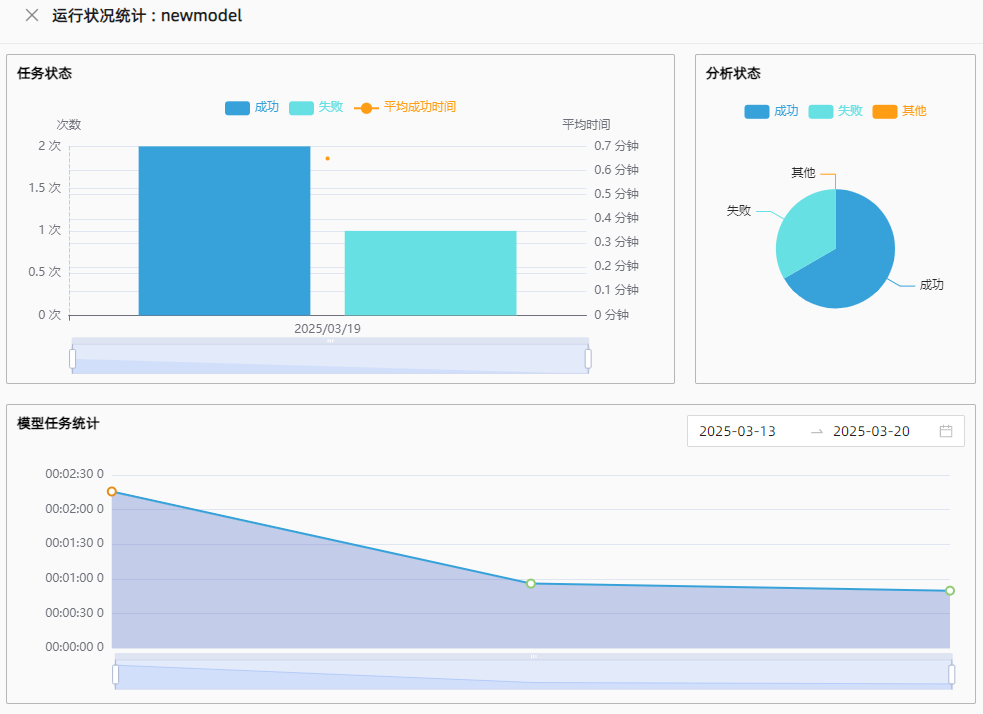Click the orange 平均成功时间 data point
The height and width of the screenshot is (714, 983).
[x=327, y=159]
